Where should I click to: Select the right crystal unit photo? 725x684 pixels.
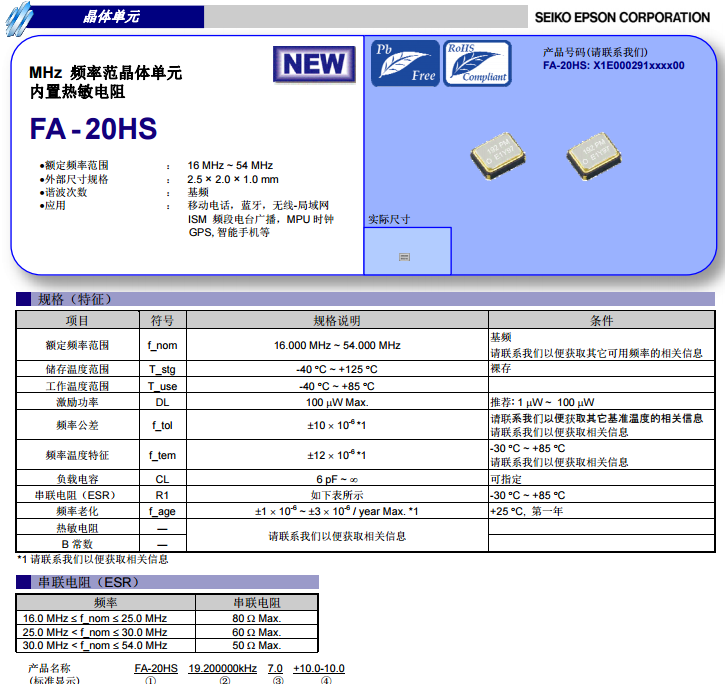pyautogui.click(x=594, y=153)
